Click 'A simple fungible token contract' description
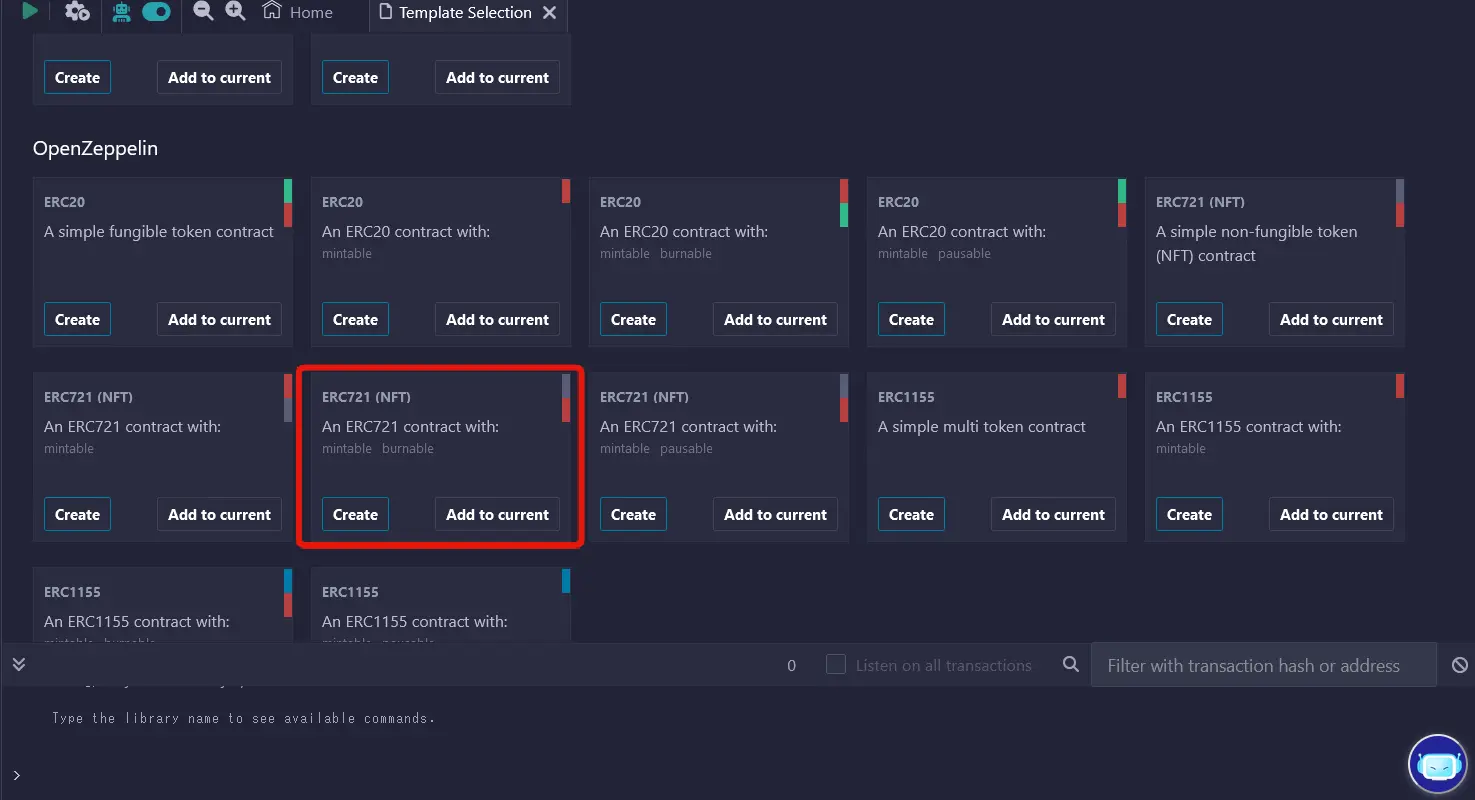Screen dimensions: 1475x800 click(159, 232)
